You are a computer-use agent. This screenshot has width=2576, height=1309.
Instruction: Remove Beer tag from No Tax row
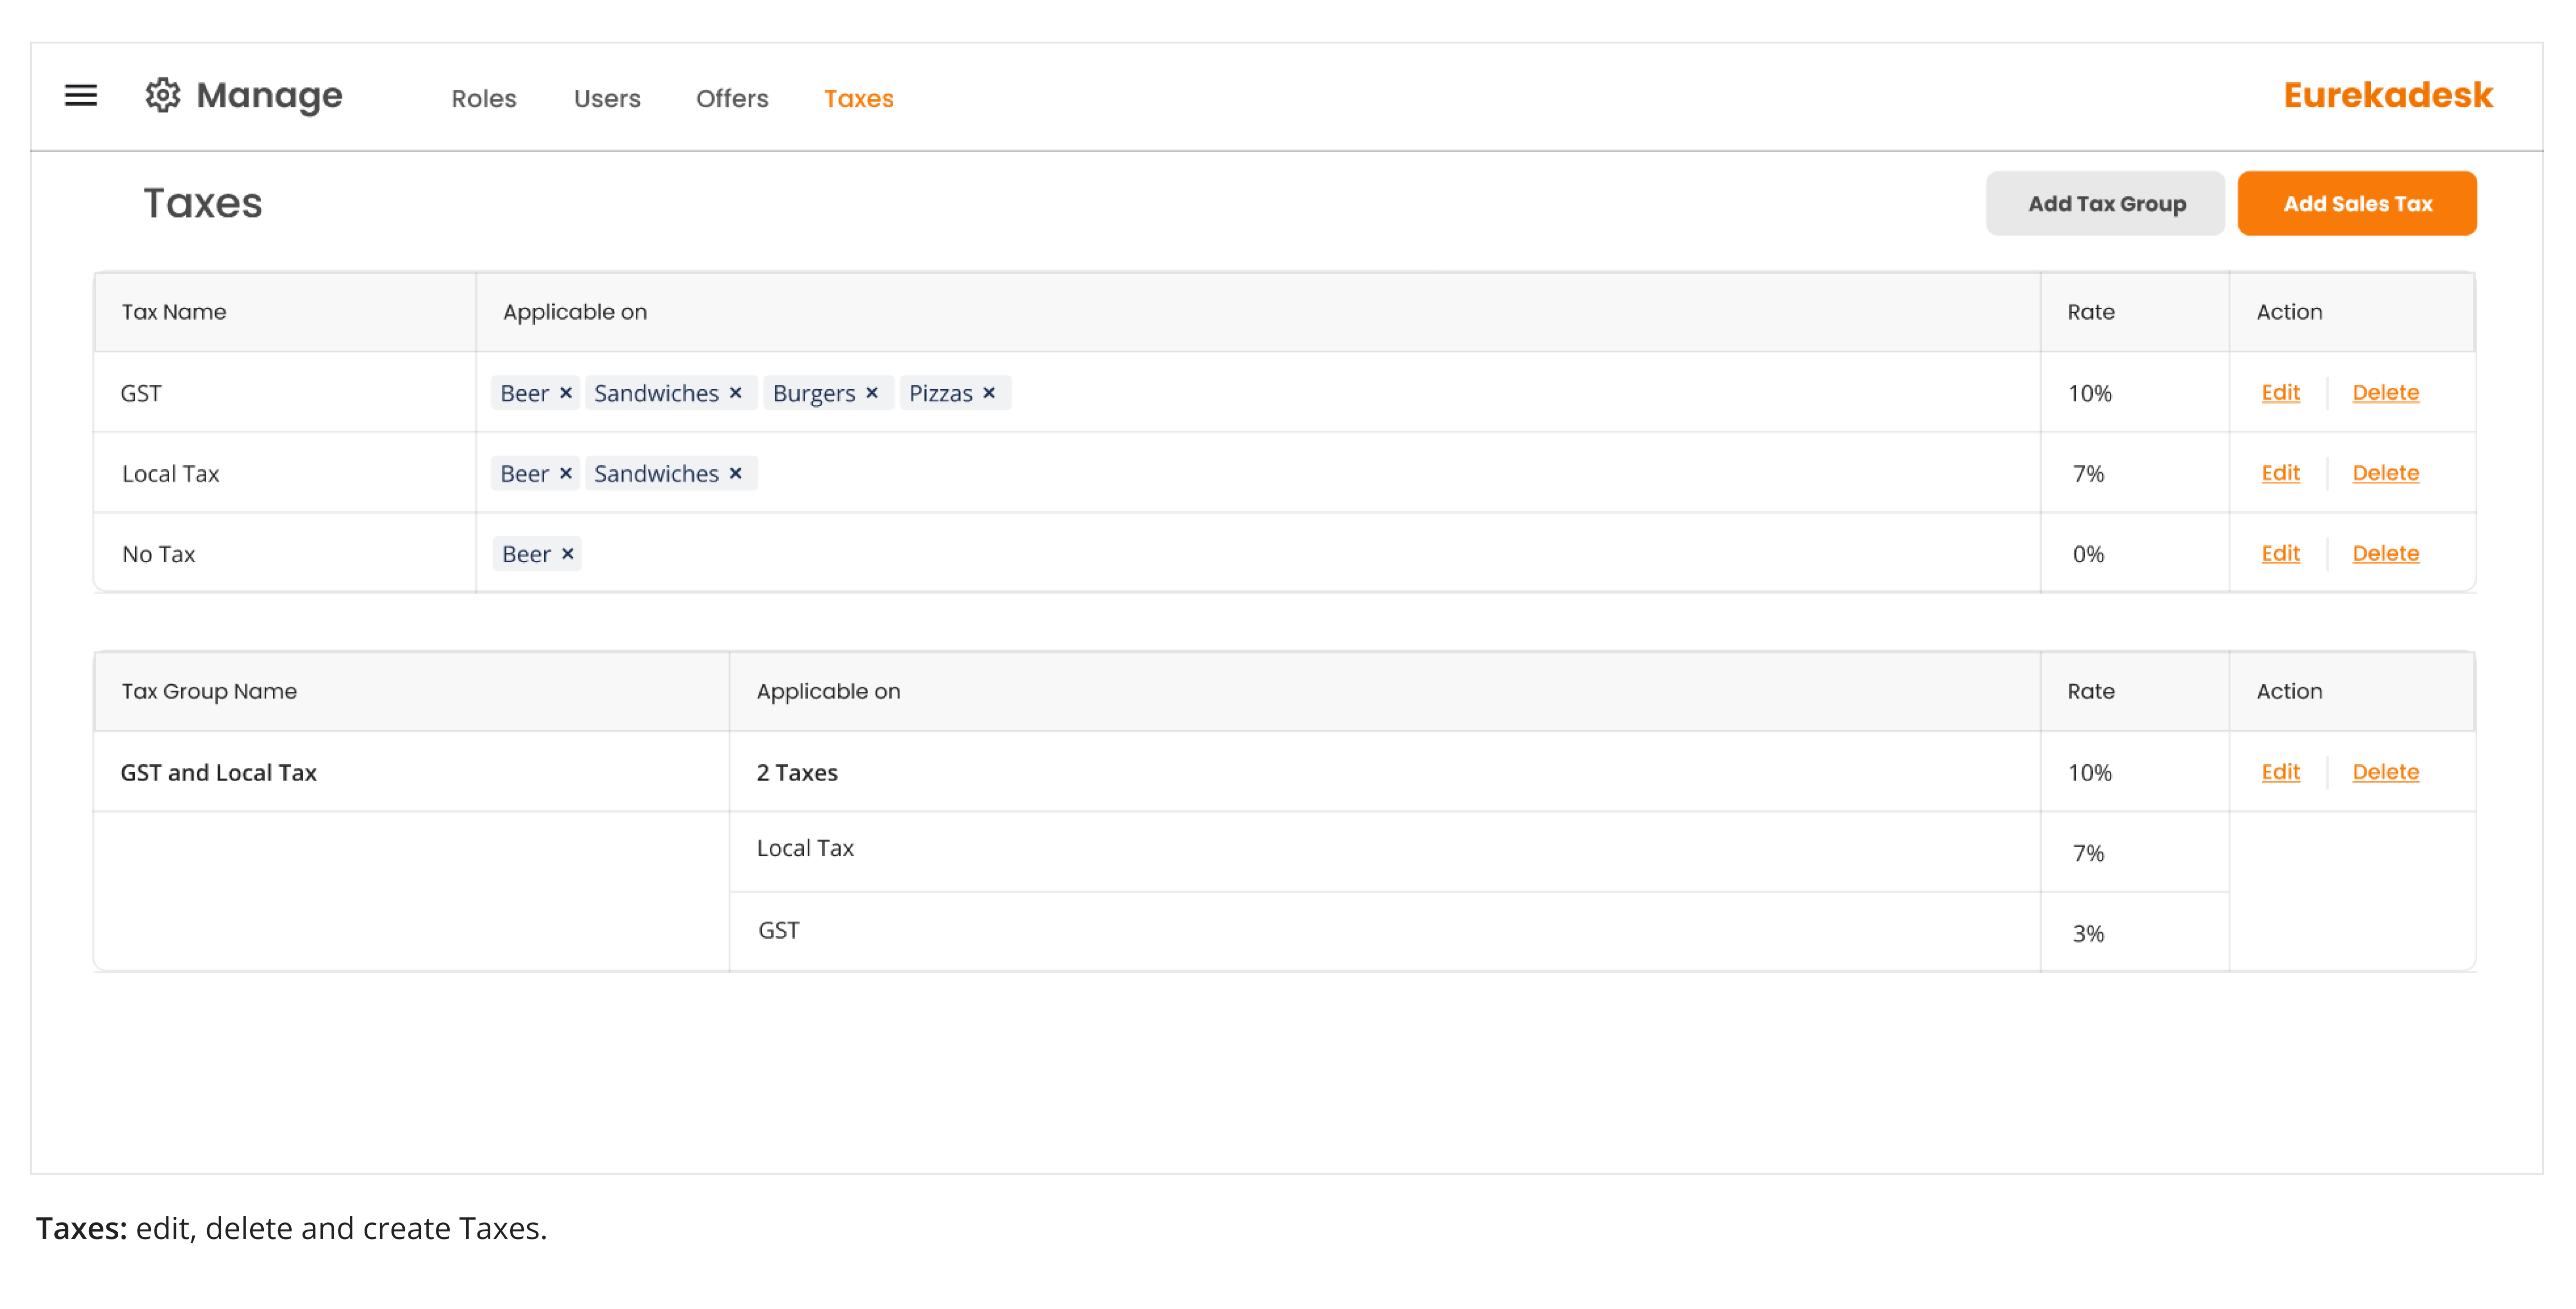point(568,553)
